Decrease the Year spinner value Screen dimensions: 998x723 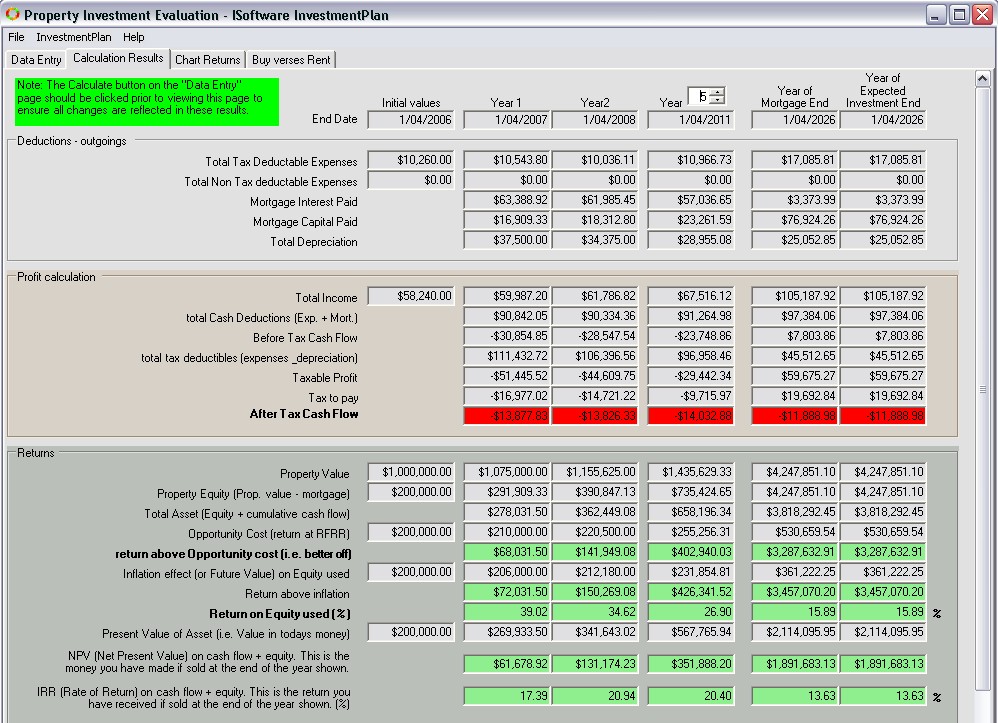pyautogui.click(x=717, y=100)
